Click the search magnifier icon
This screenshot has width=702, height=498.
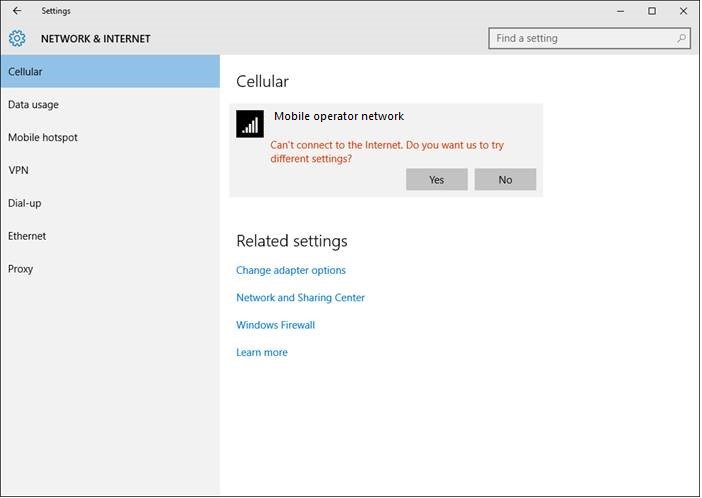click(681, 39)
